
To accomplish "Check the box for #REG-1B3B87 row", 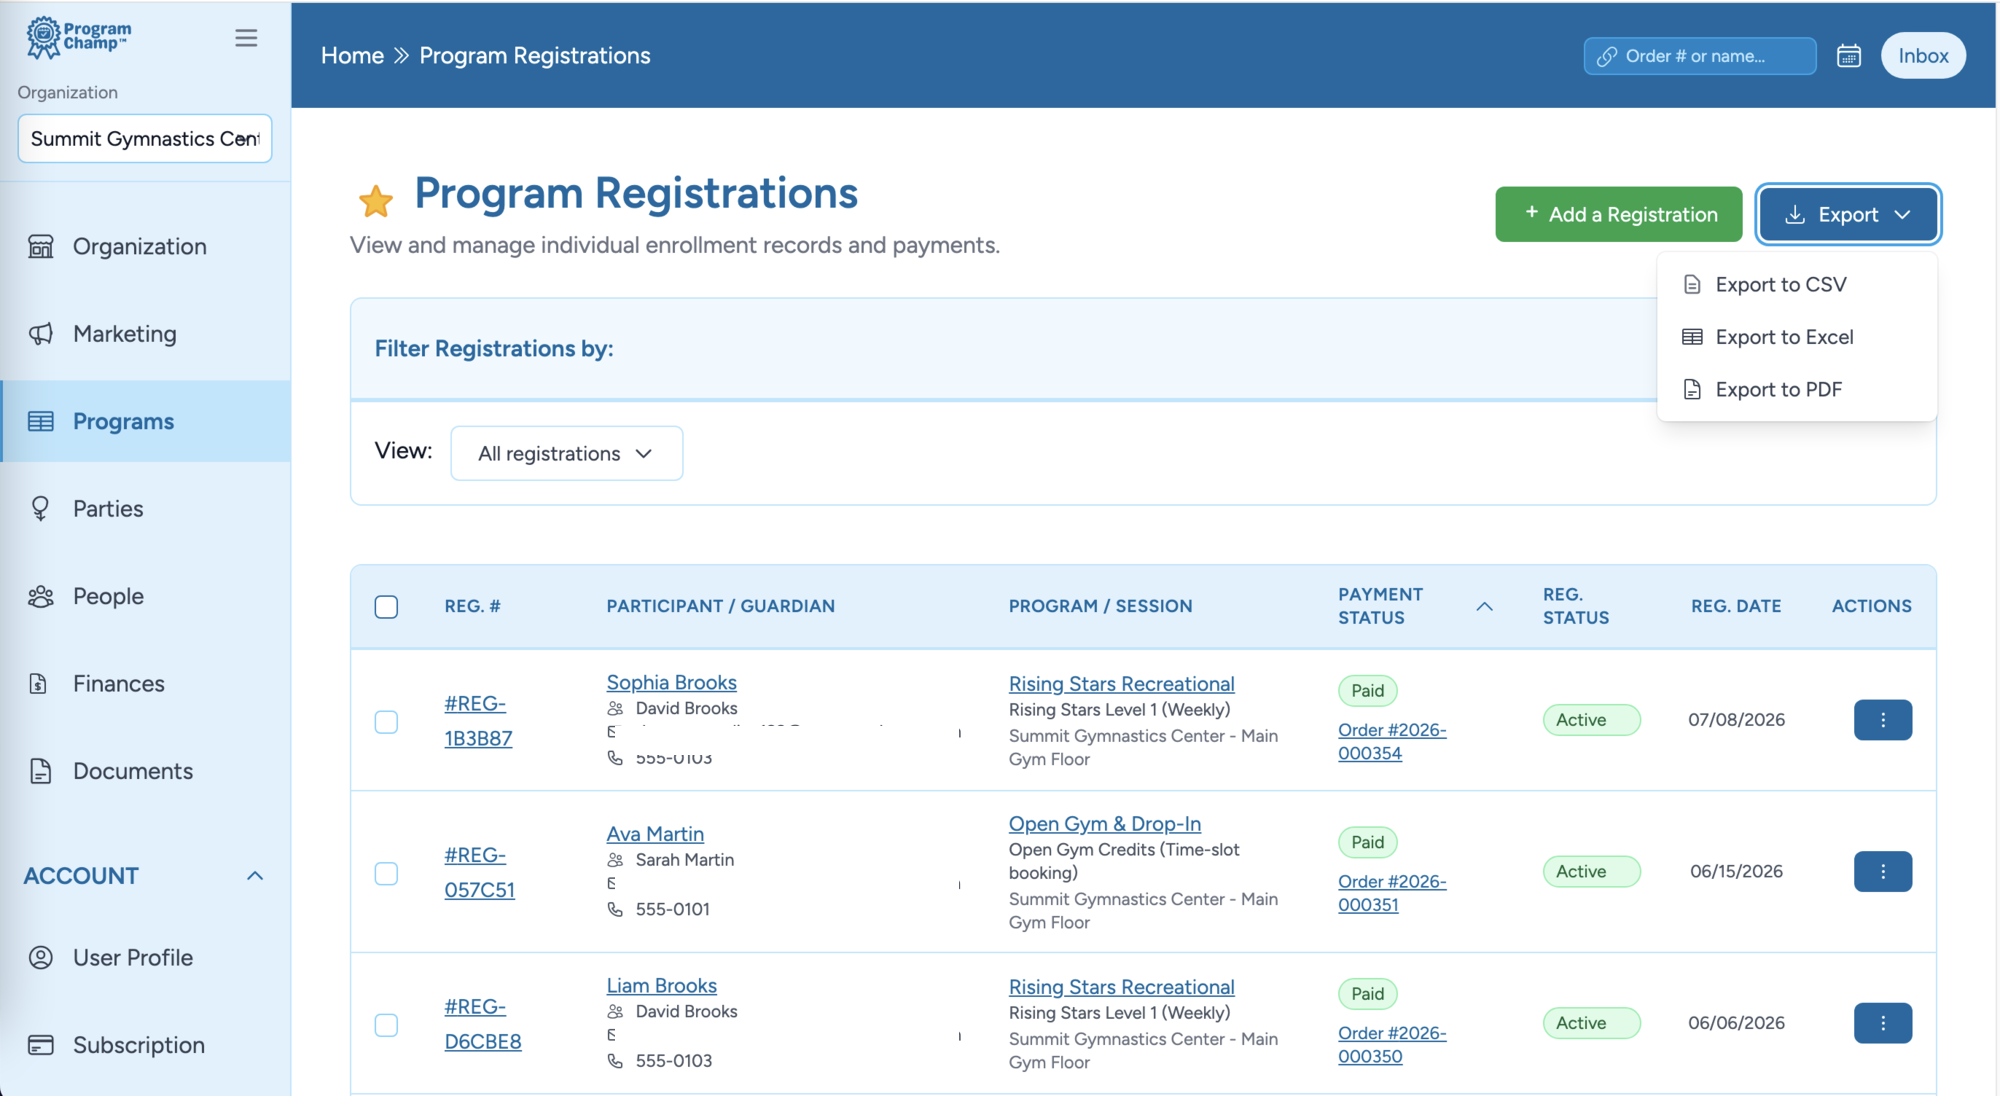I will (386, 722).
